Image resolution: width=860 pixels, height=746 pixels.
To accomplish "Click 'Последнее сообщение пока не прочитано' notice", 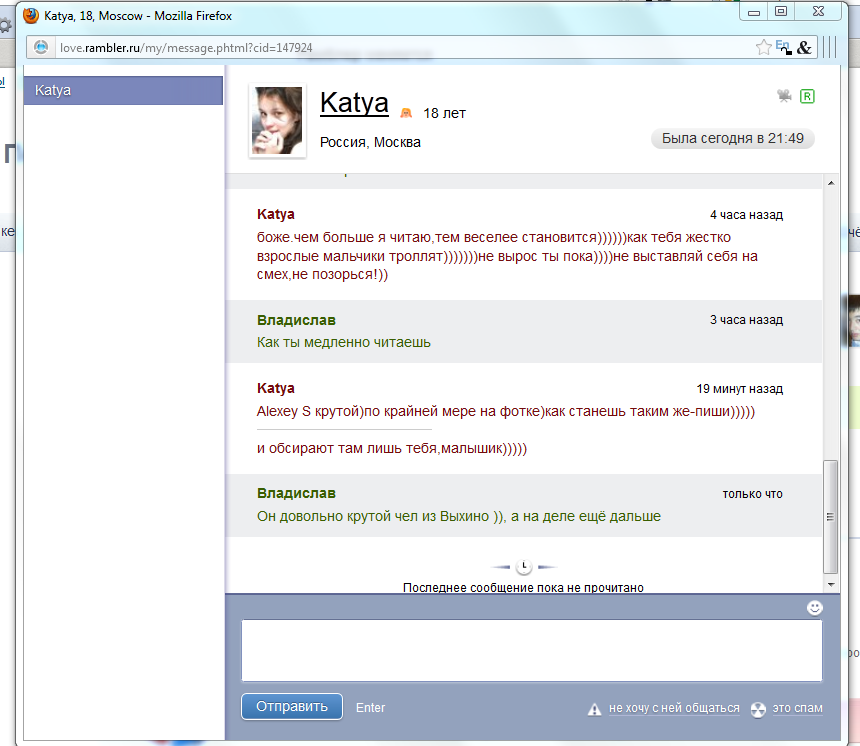I will [523, 587].
